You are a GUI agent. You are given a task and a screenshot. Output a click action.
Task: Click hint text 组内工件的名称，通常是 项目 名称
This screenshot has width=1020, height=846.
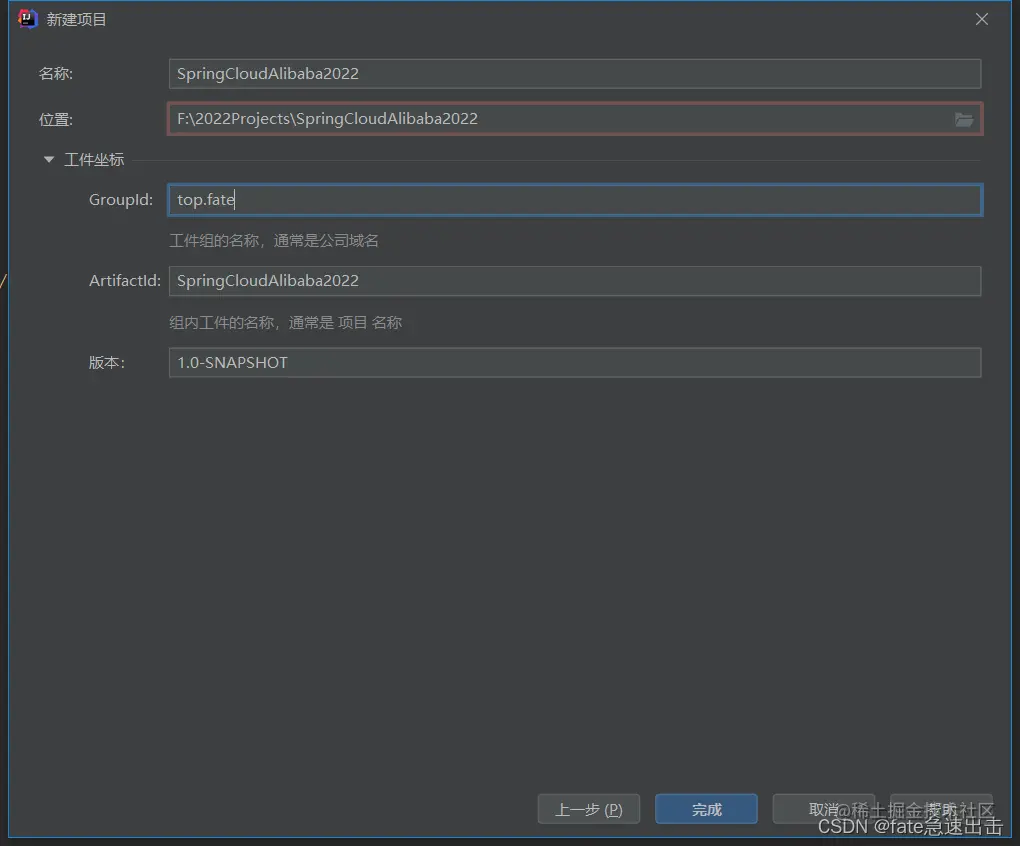pos(286,323)
